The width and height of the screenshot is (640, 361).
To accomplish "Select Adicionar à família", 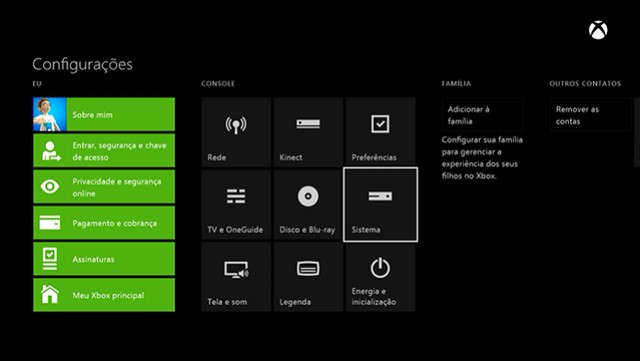I will [x=482, y=115].
